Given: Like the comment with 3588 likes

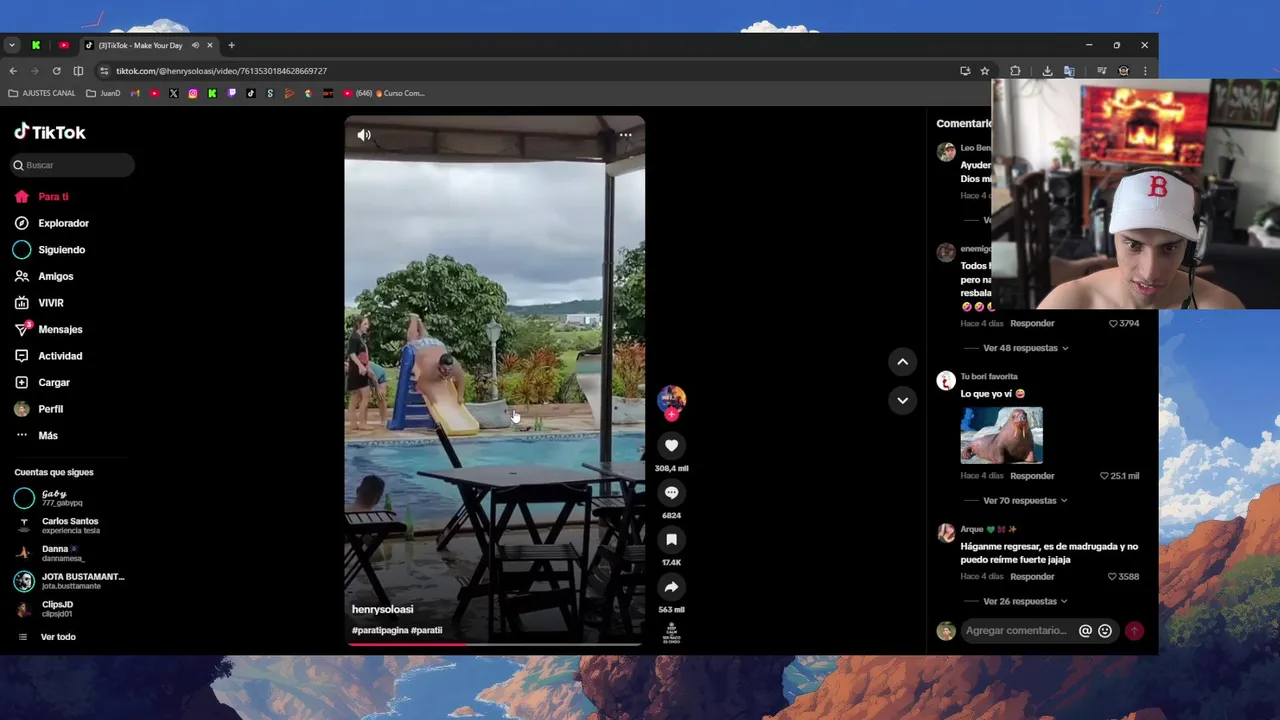Looking at the screenshot, I should 1112,577.
